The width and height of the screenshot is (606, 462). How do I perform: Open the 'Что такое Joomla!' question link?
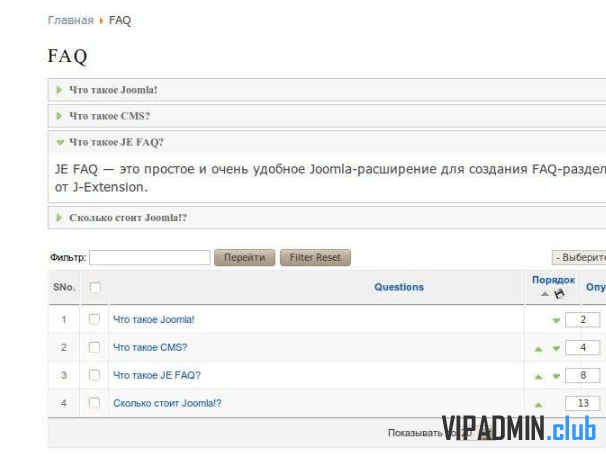coord(154,319)
